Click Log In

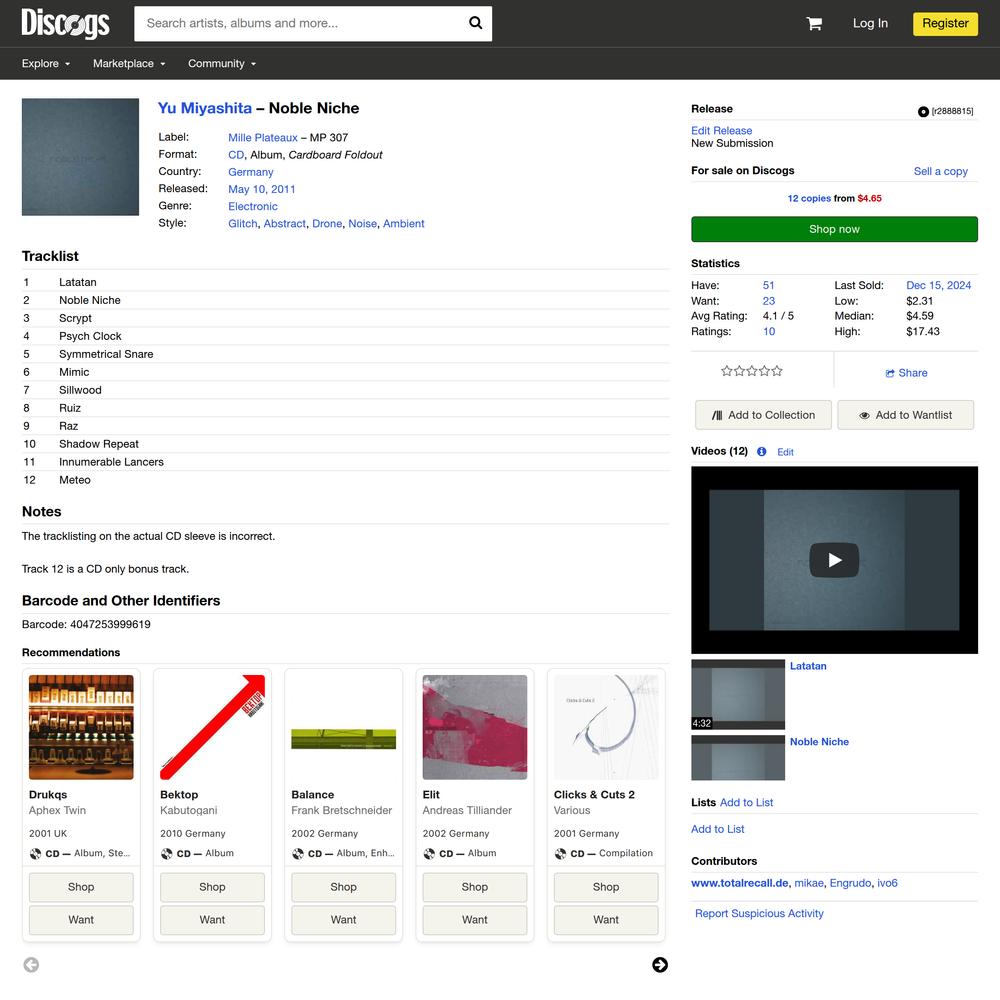(870, 24)
